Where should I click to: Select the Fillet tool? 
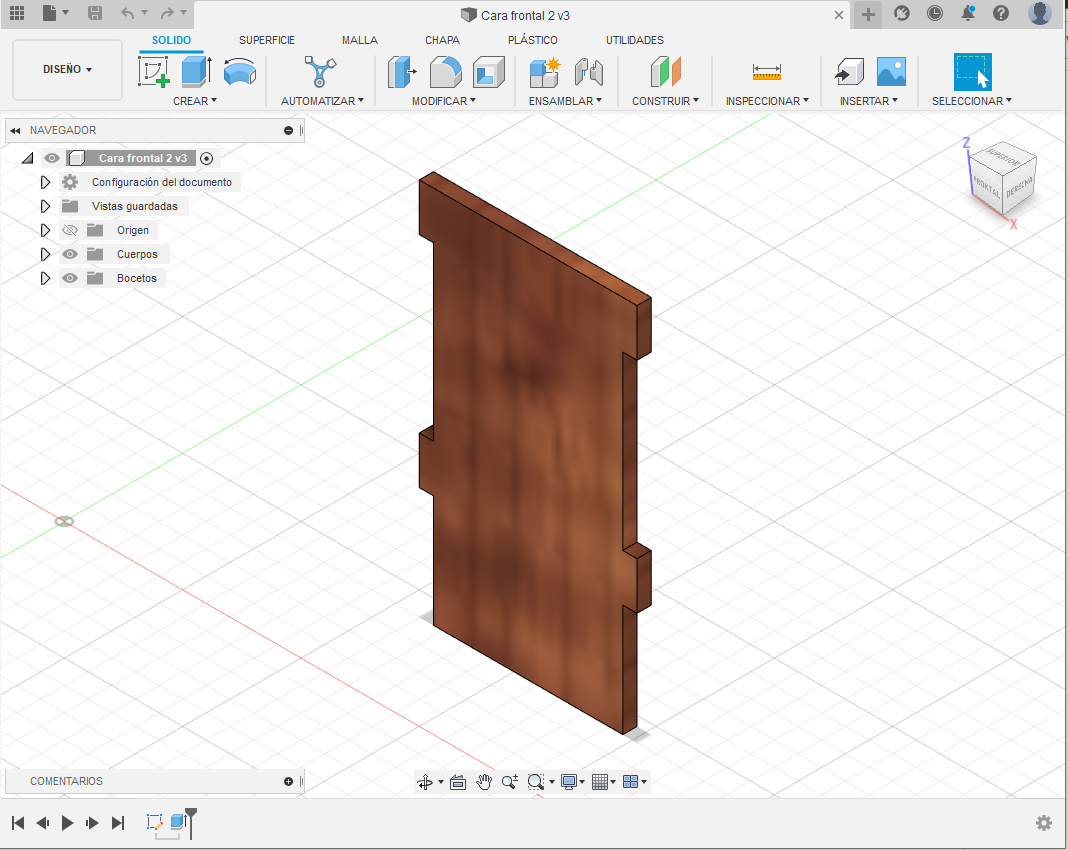(x=446, y=72)
